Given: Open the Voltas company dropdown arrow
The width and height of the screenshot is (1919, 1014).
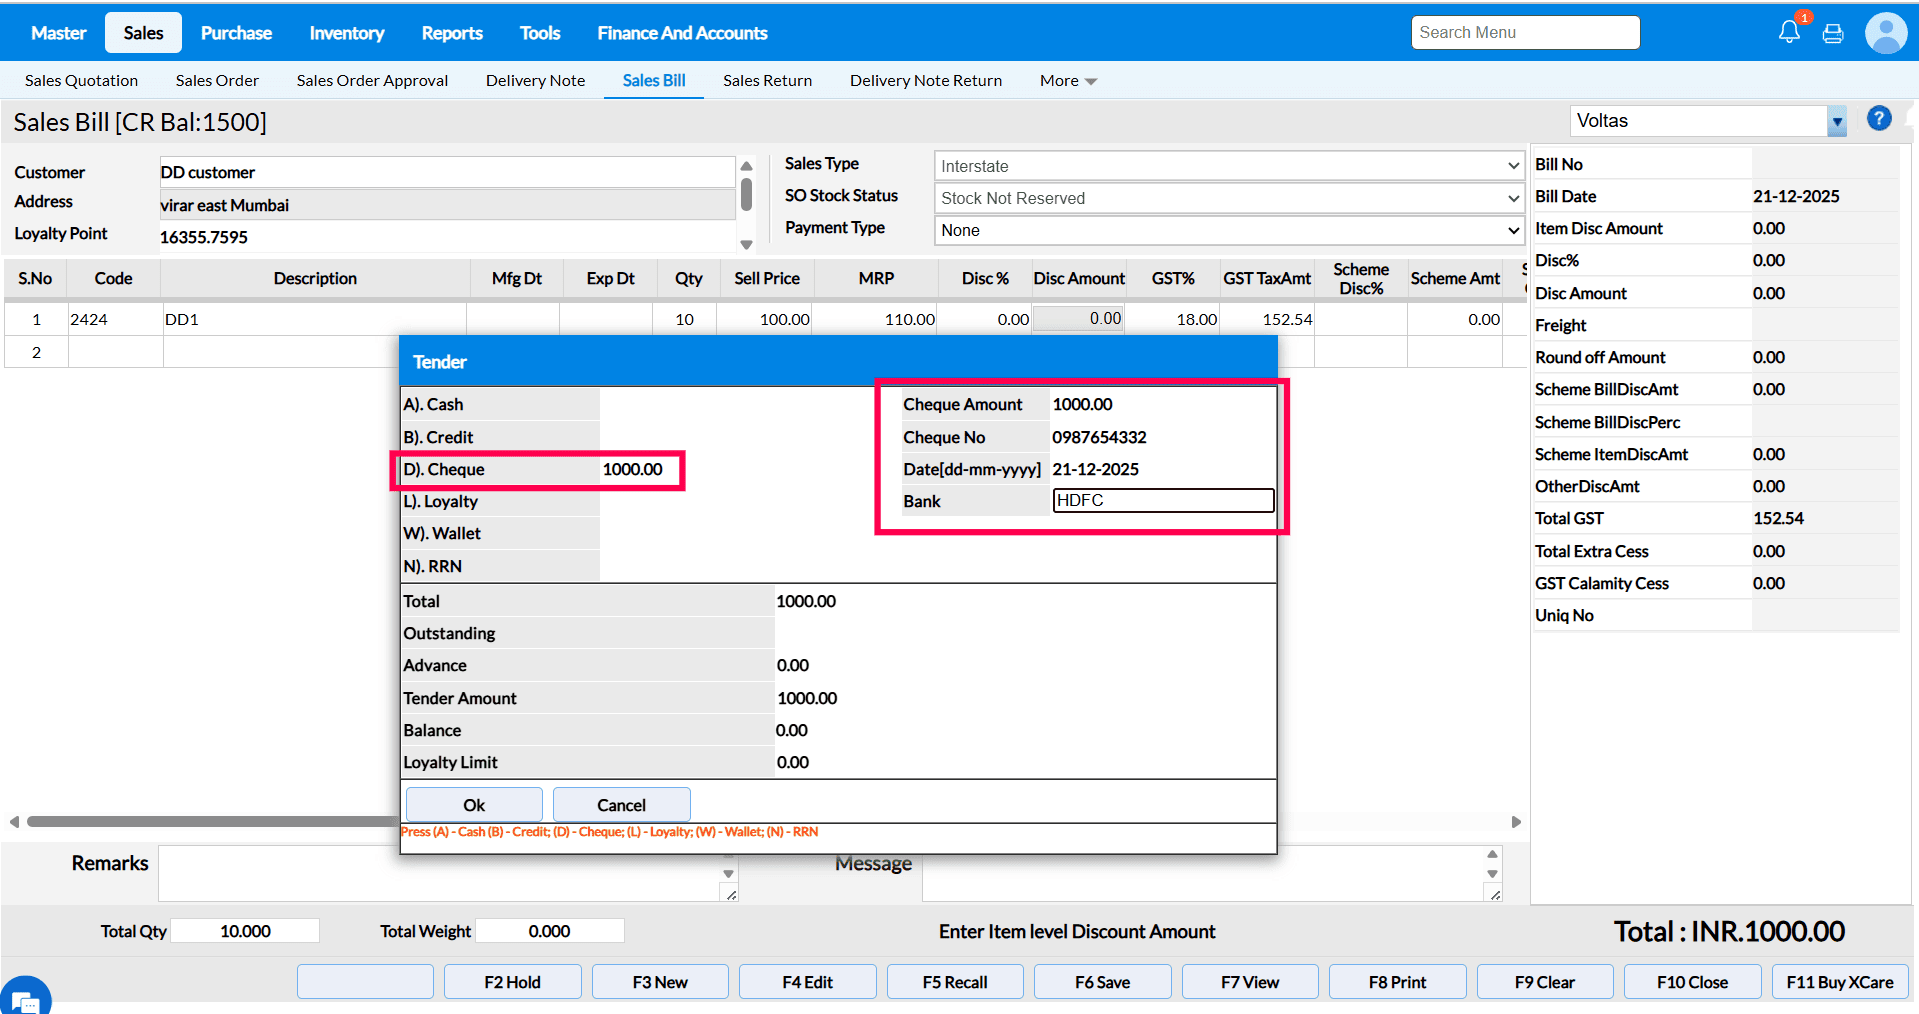Looking at the screenshot, I should [1837, 122].
